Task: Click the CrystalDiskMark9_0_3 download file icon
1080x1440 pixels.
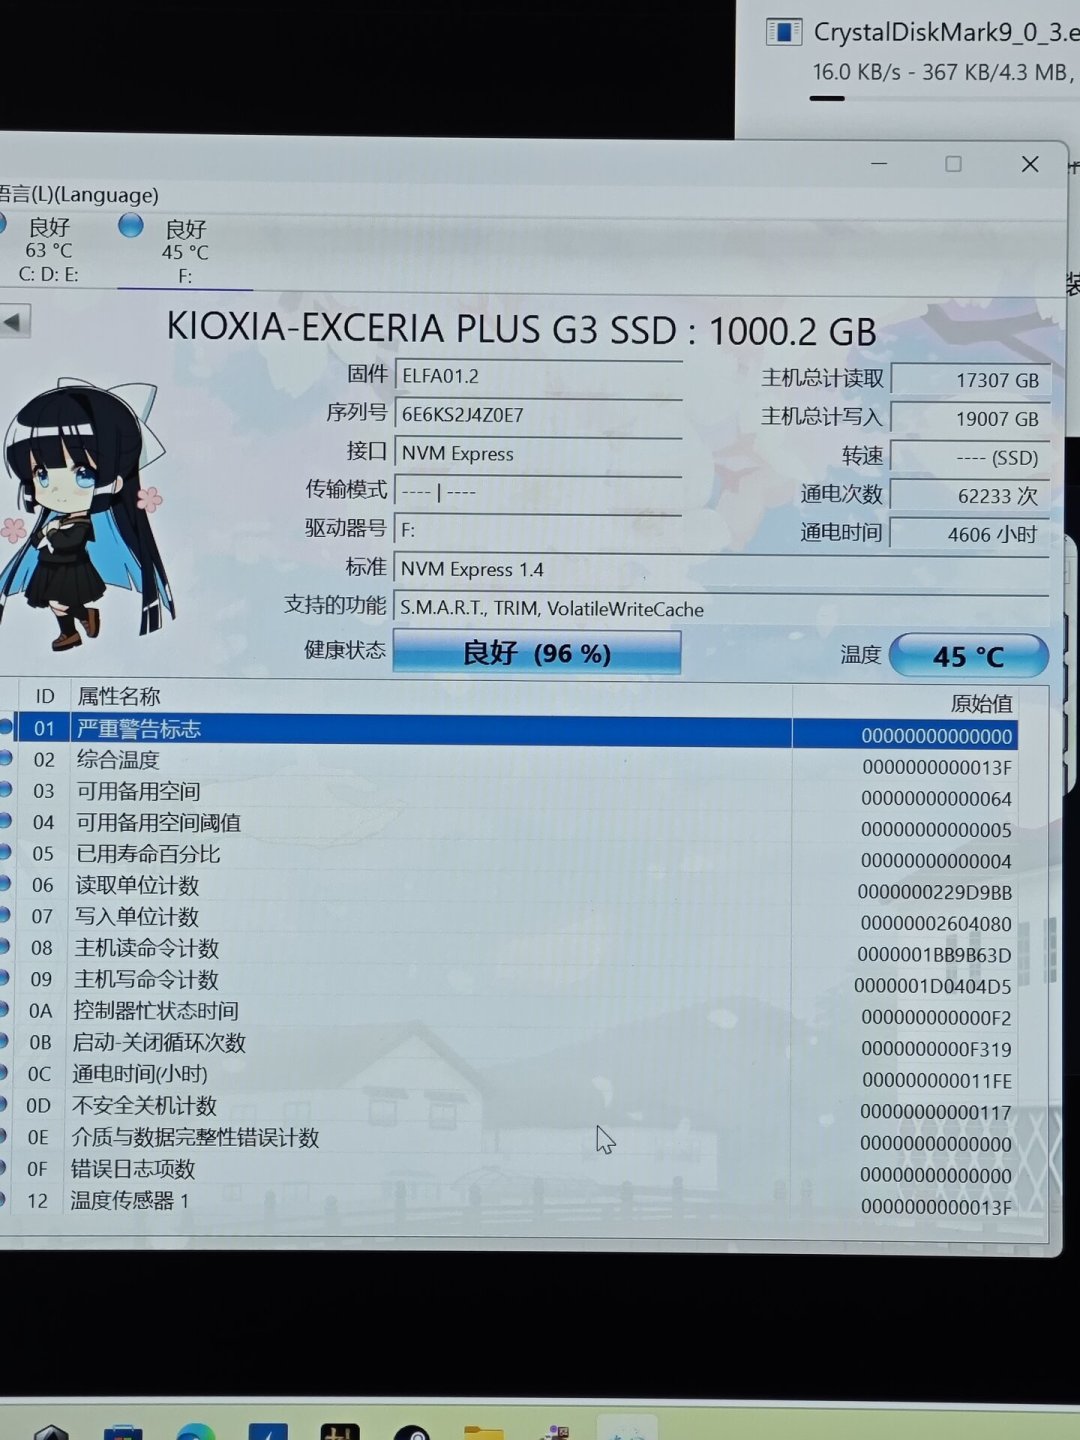Action: coord(784,32)
